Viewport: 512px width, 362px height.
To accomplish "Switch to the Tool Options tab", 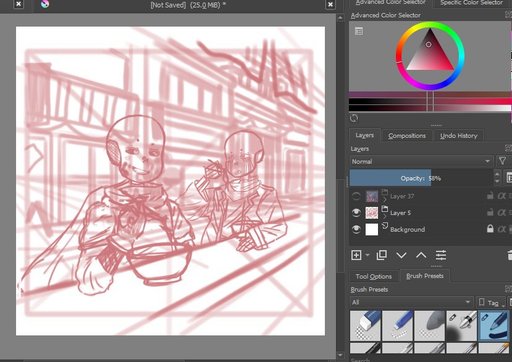I will pos(374,276).
